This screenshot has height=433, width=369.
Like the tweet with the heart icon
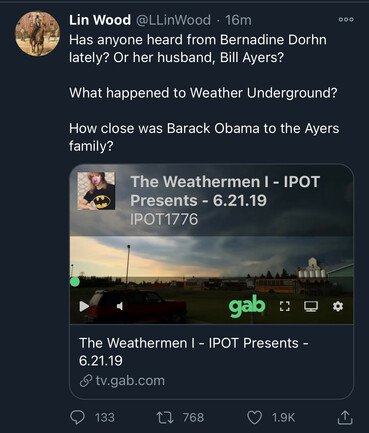coord(254,417)
